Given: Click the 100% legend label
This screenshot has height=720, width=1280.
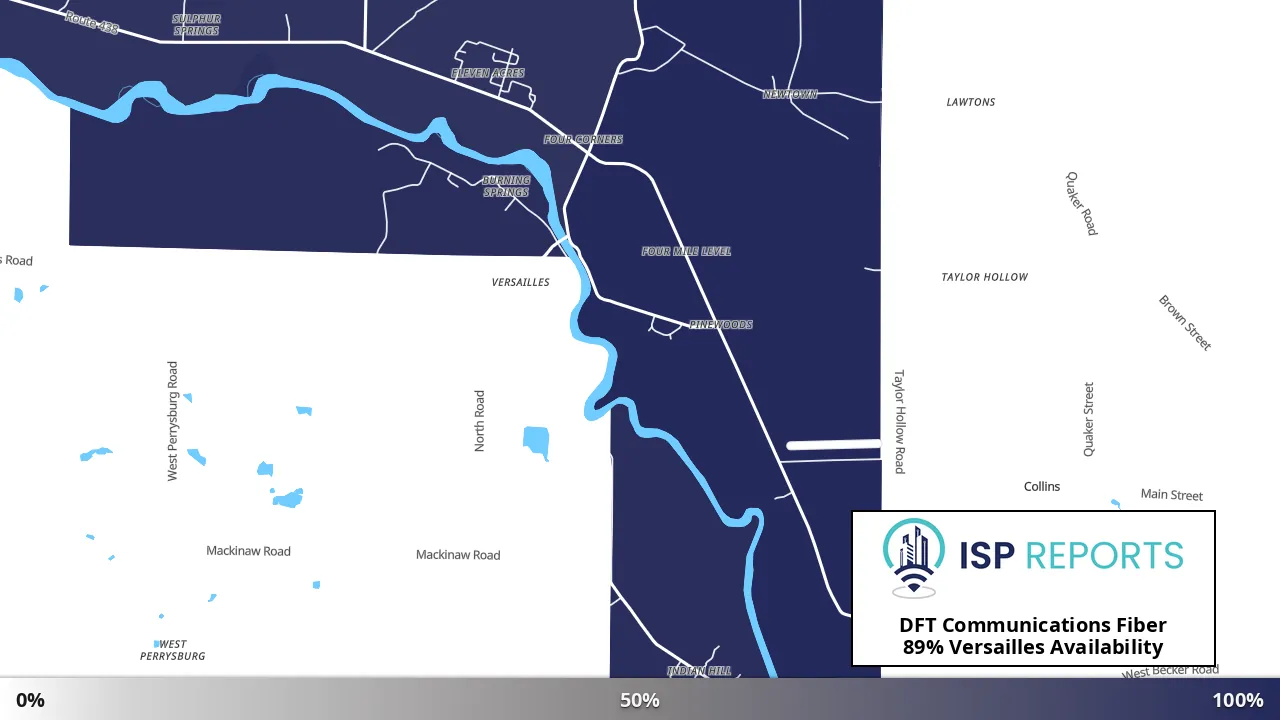Looking at the screenshot, I should pyautogui.click(x=1238, y=700).
